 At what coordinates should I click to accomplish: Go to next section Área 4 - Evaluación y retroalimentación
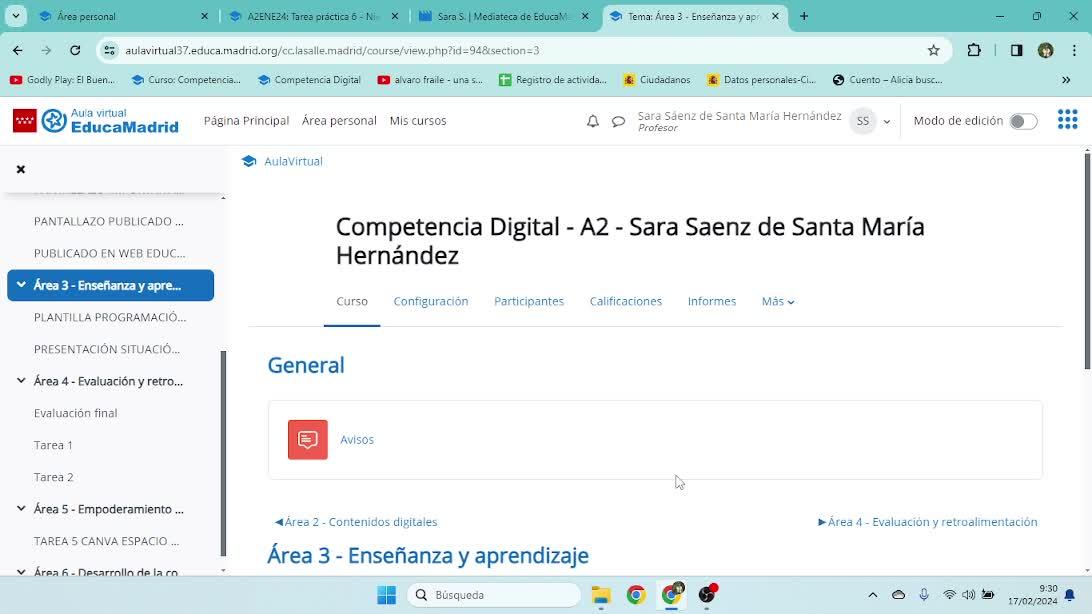click(928, 521)
